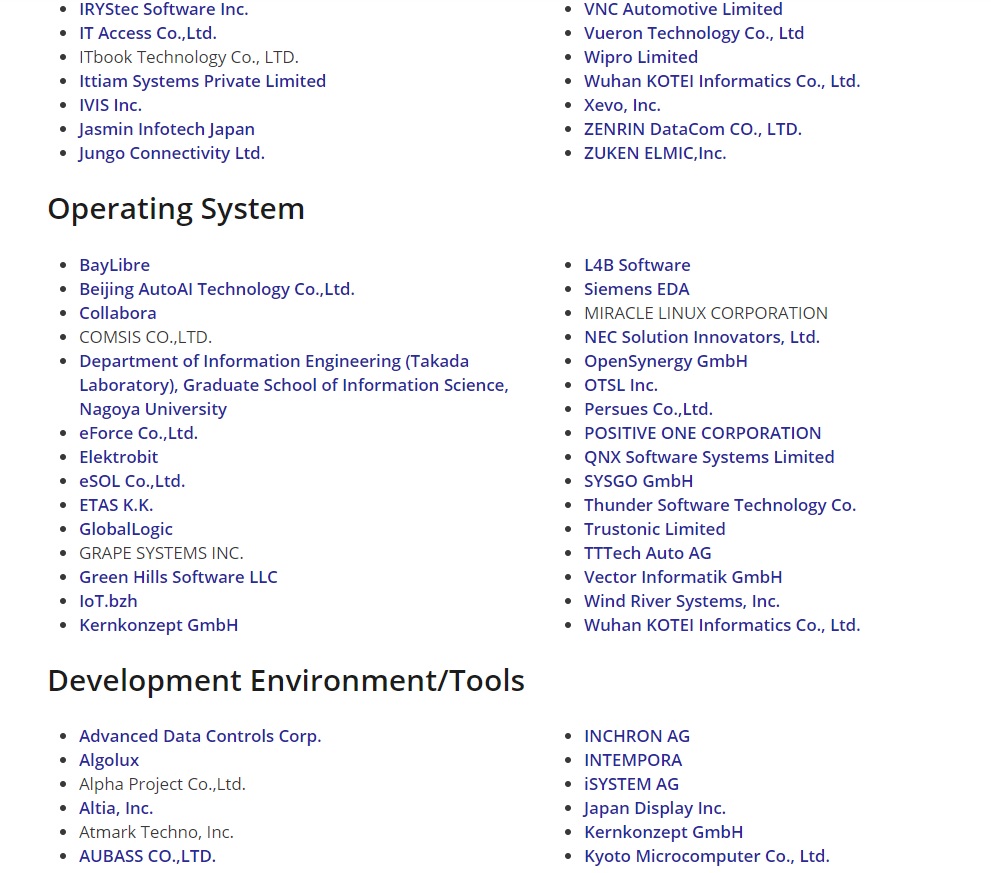The image size is (991, 873).
Task: Click the Siemens EDA link
Action: (636, 289)
